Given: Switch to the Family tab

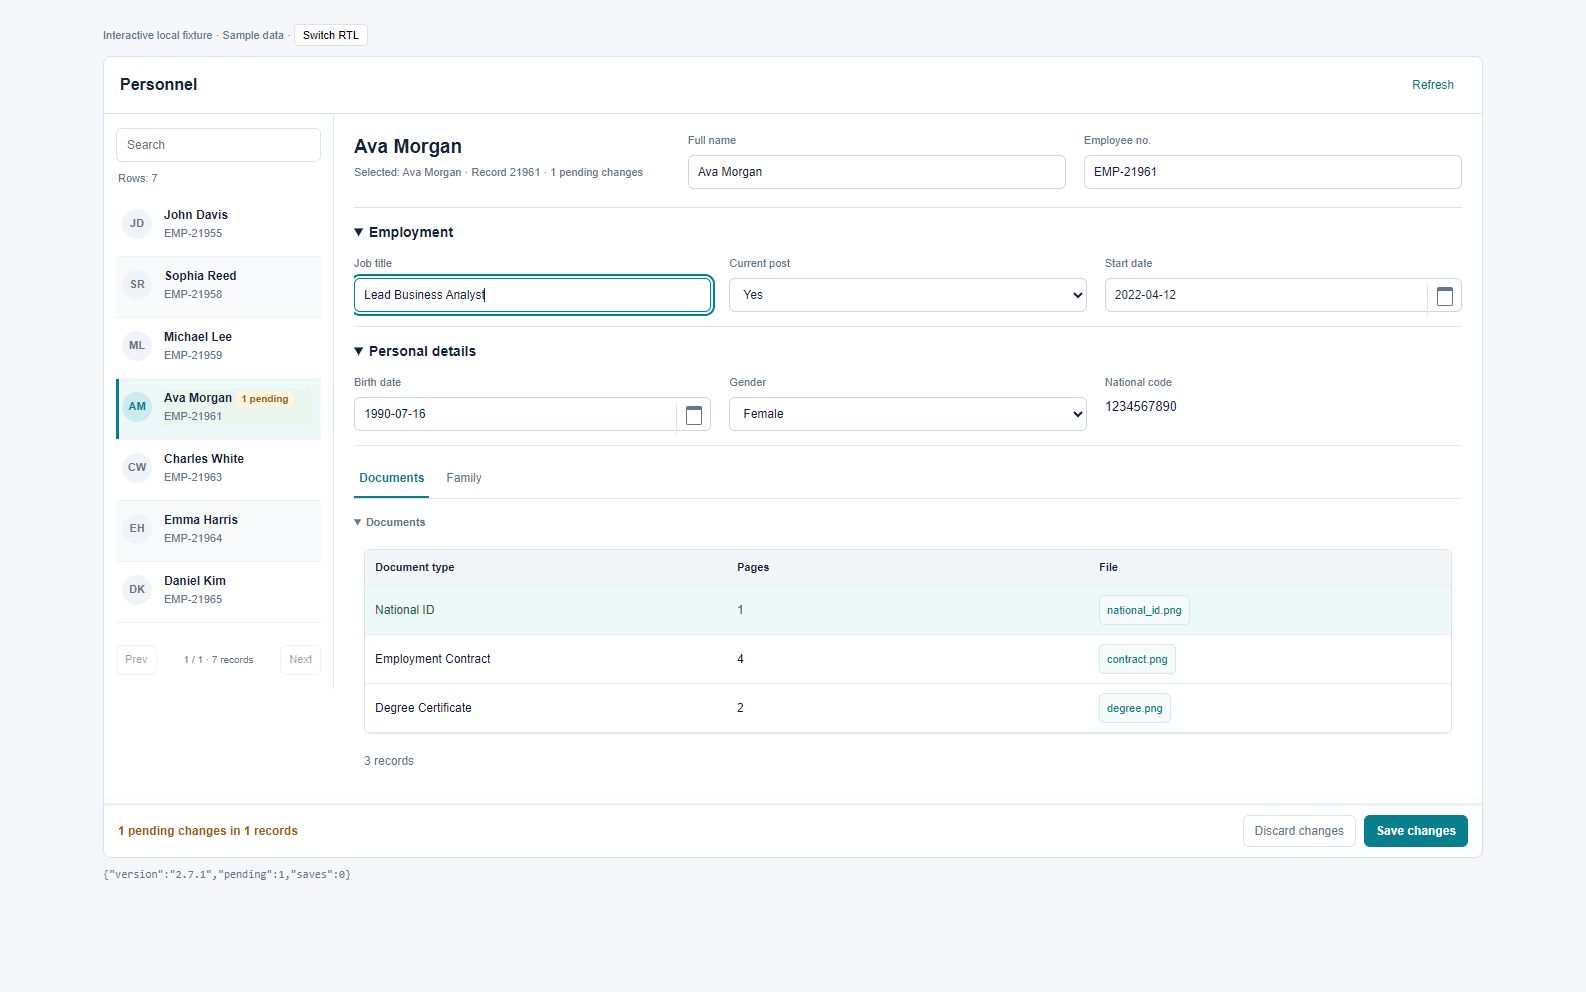Looking at the screenshot, I should (x=464, y=478).
